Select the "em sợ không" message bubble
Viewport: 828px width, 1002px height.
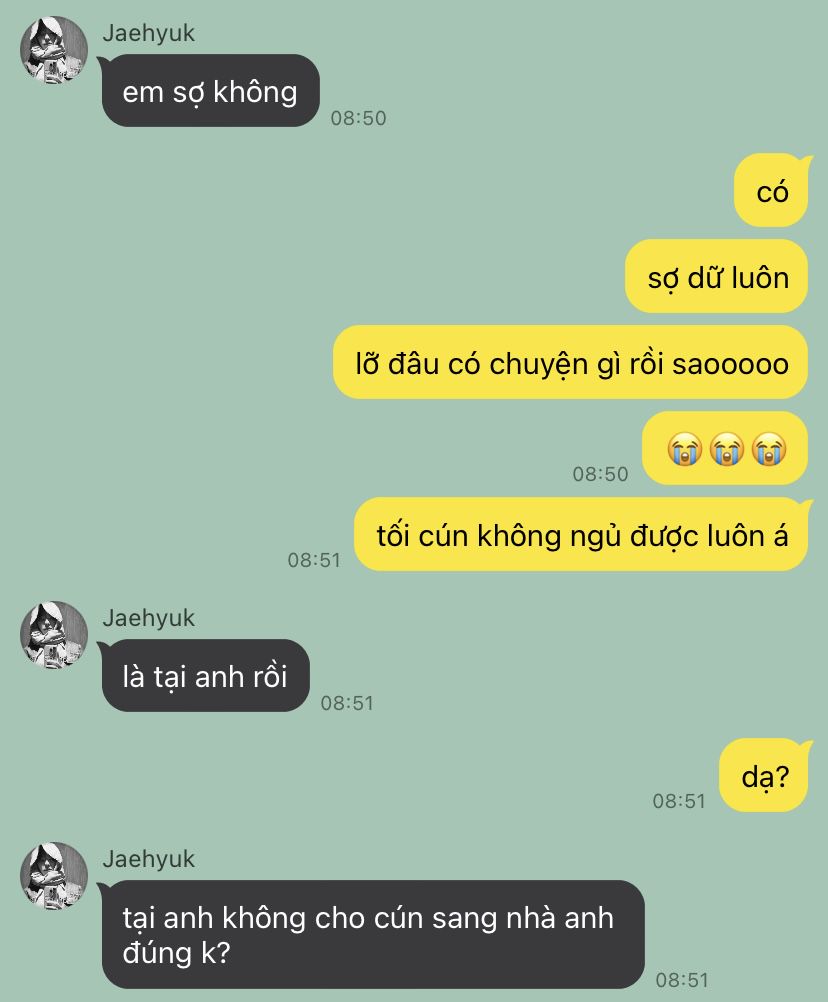click(210, 91)
